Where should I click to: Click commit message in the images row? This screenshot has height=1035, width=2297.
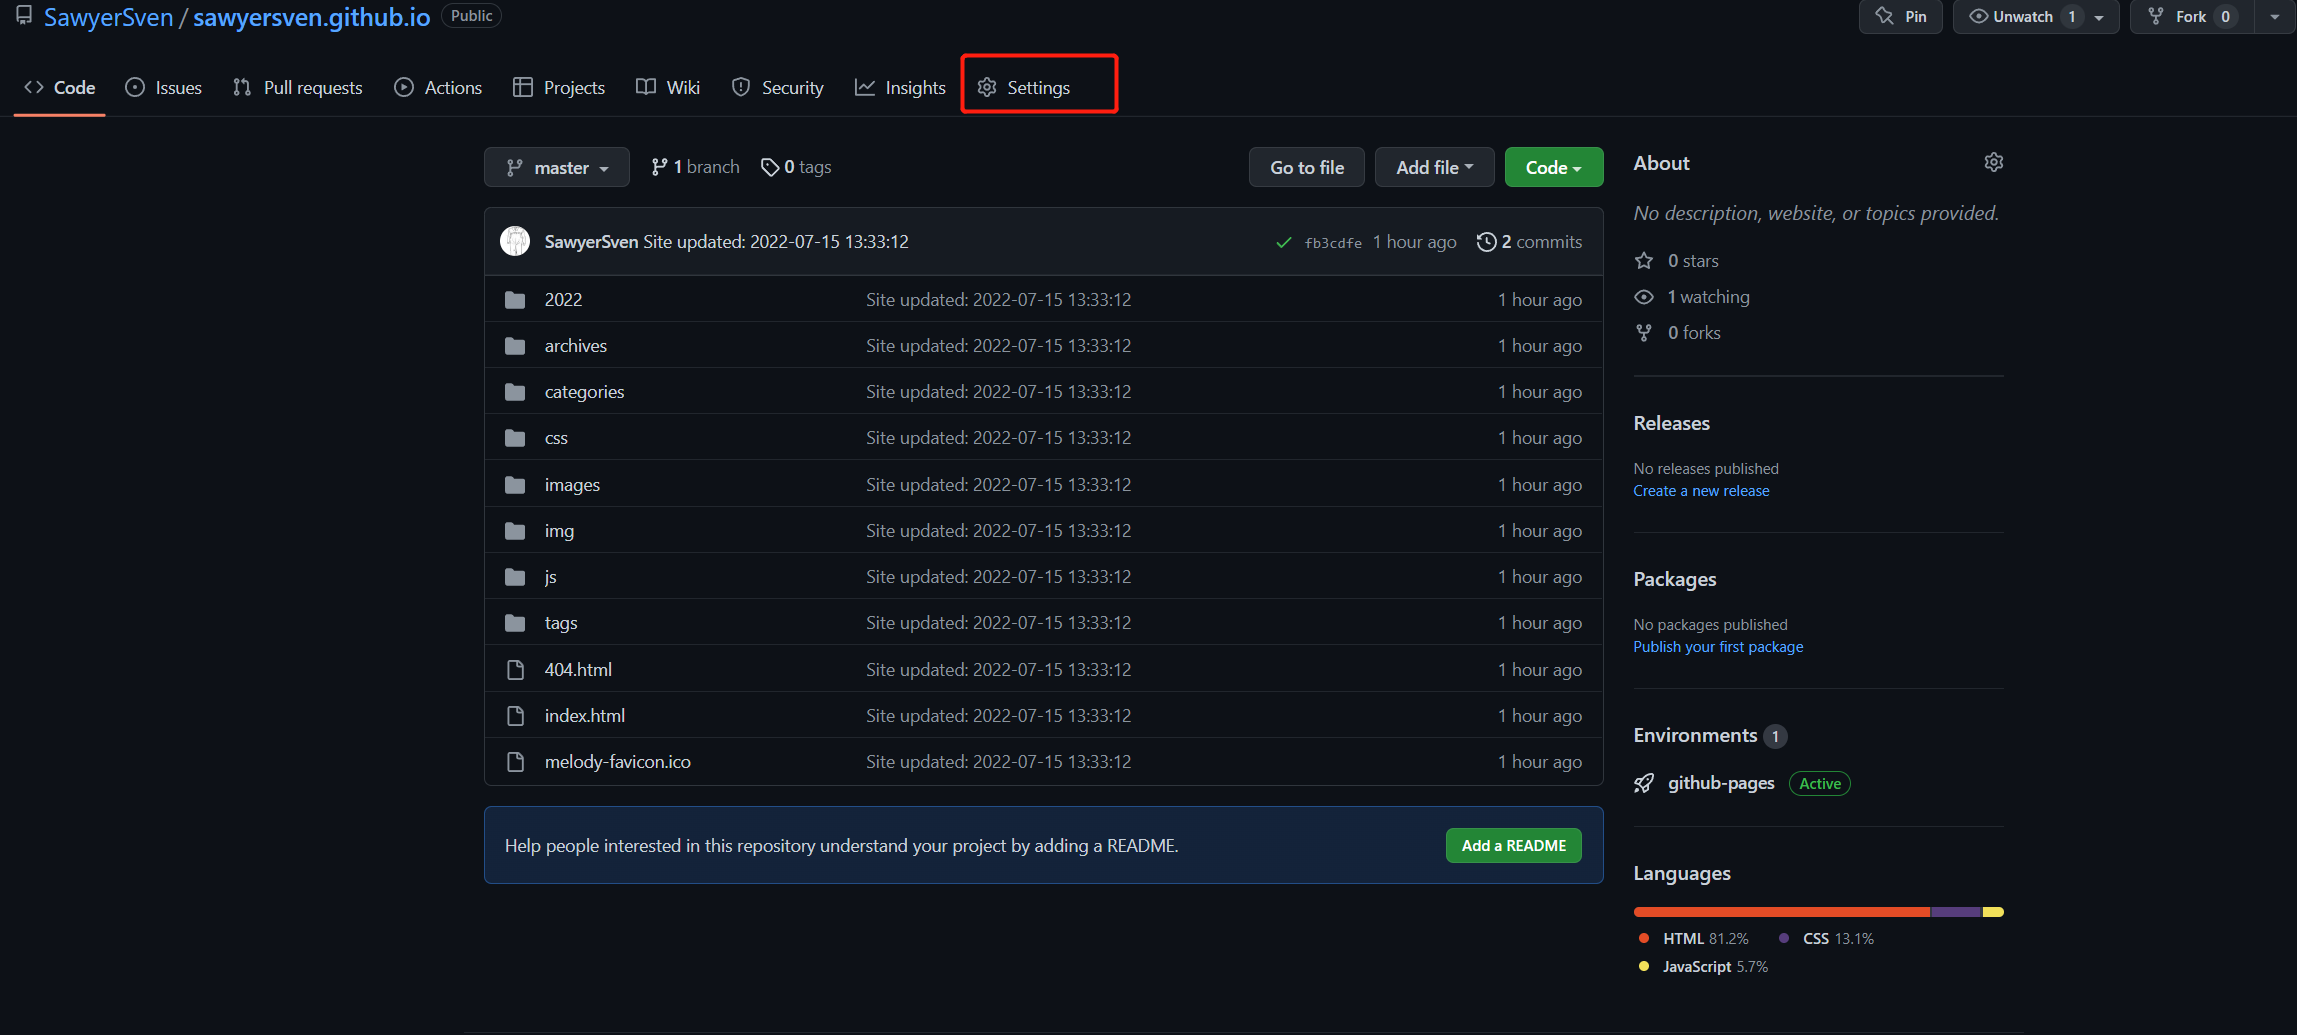(x=998, y=484)
